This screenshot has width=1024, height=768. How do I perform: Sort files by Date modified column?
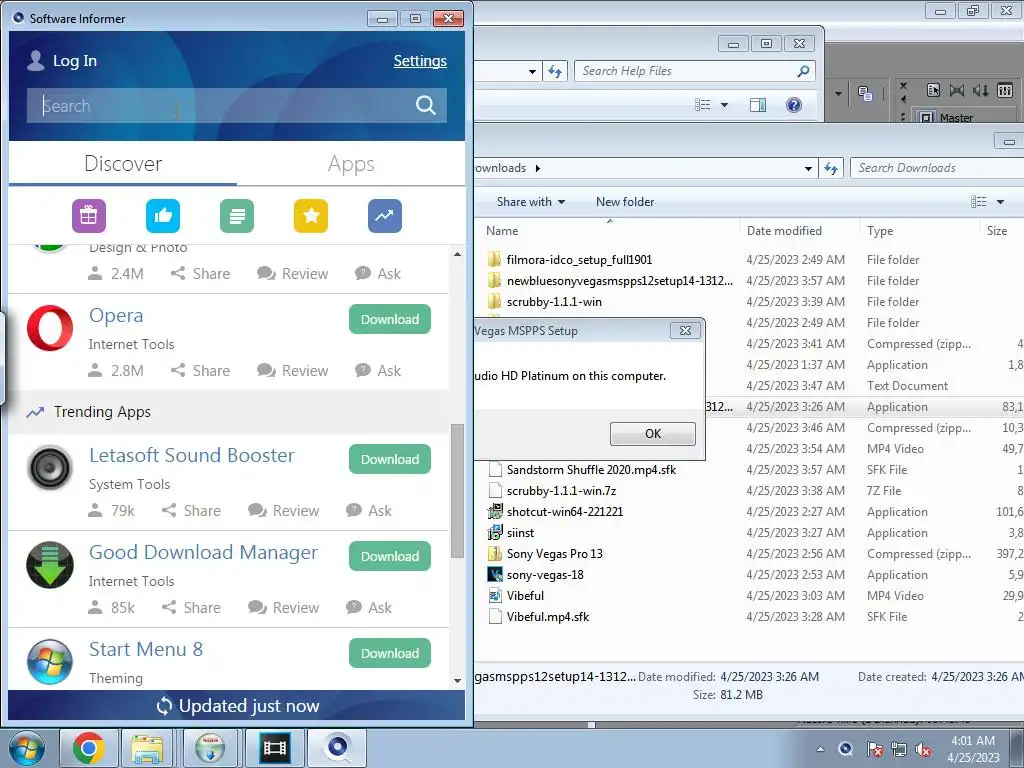click(784, 231)
